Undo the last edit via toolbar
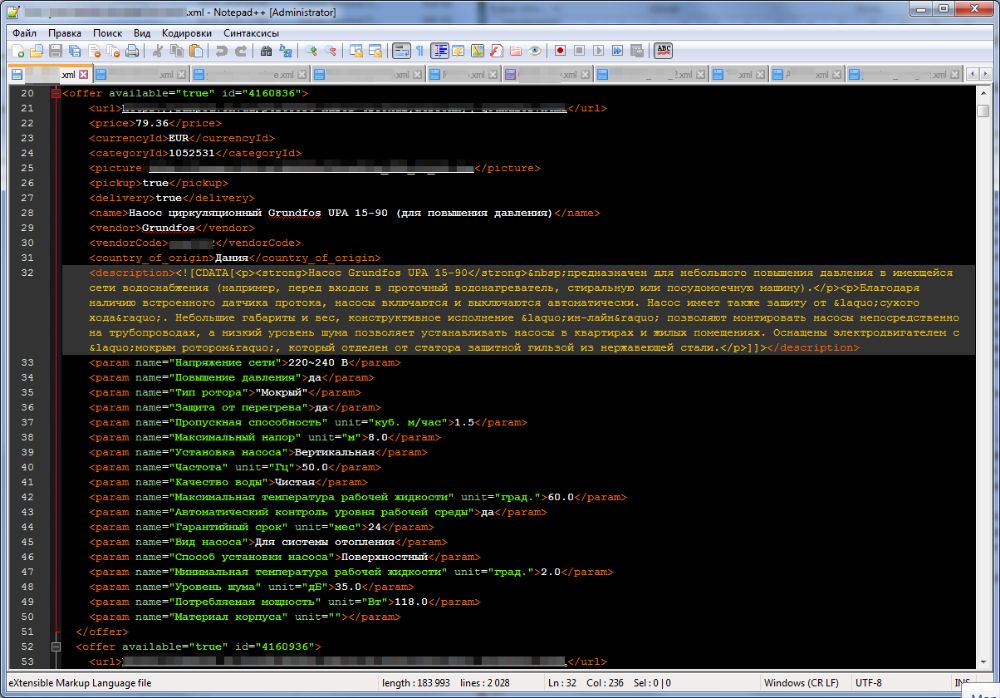Screen dimensions: 1000x698 tap(221, 50)
